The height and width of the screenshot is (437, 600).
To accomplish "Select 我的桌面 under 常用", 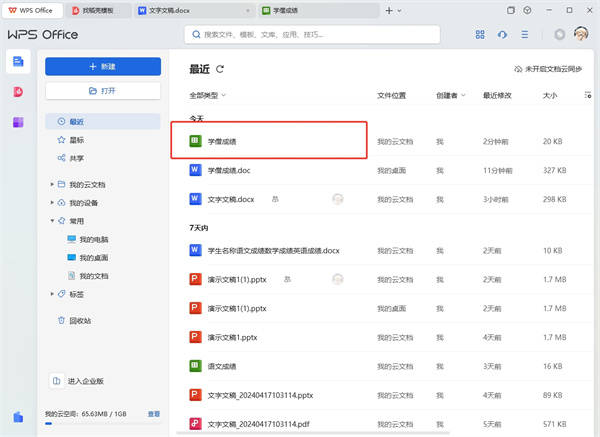I will coord(88,258).
